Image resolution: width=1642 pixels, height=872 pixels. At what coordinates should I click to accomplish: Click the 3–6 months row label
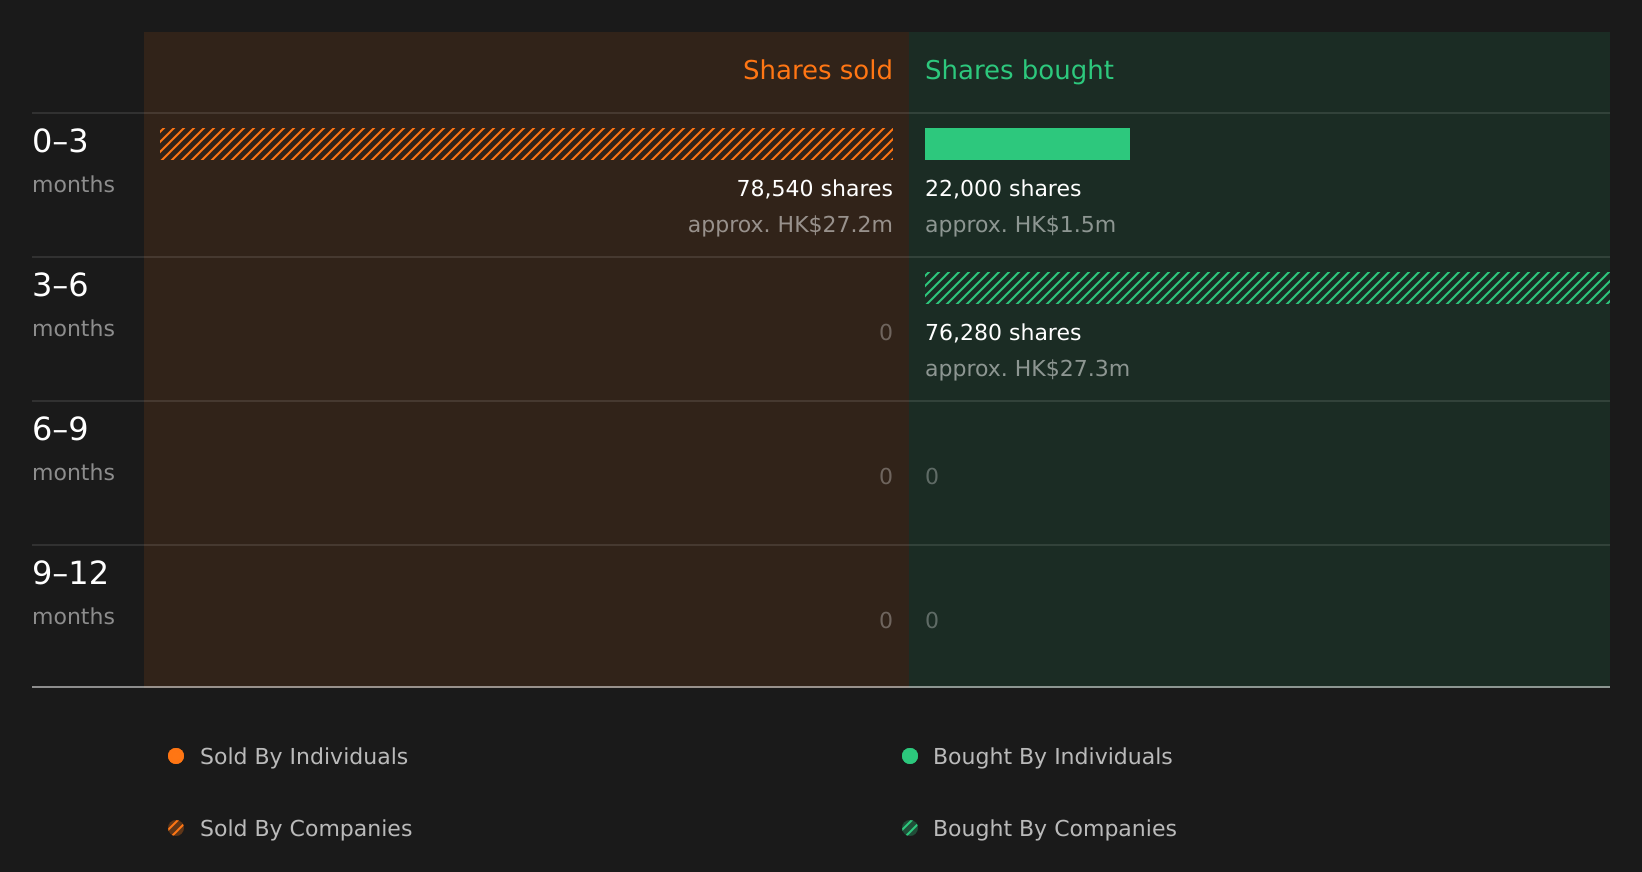[73, 305]
